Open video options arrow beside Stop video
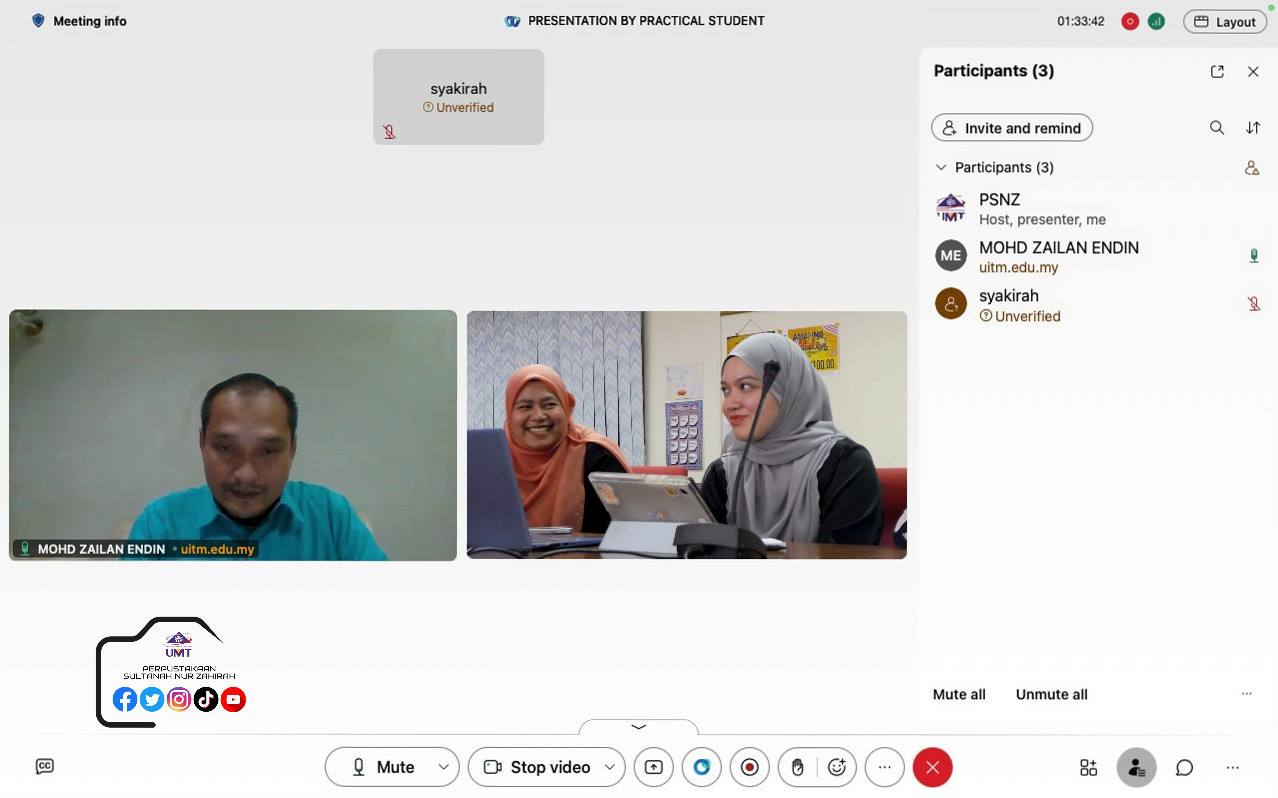Viewport: 1278px width, 798px height. click(x=609, y=767)
